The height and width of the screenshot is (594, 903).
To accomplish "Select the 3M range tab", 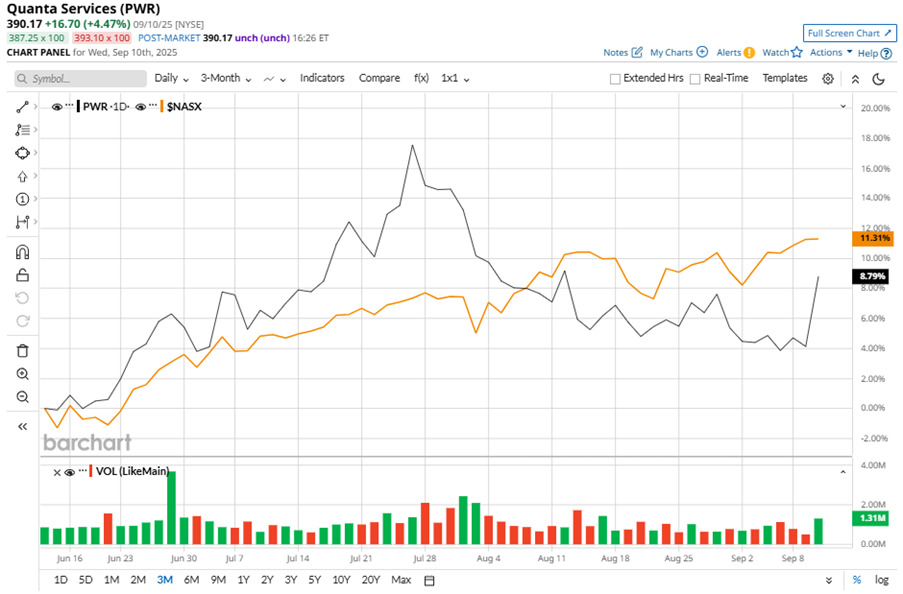I will [x=165, y=580].
